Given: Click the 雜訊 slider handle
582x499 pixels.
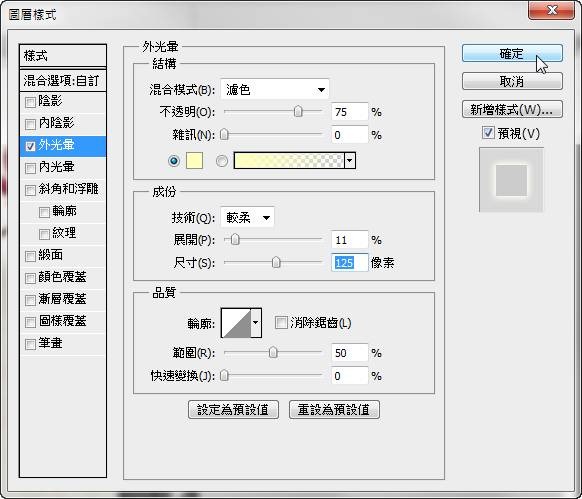Looking at the screenshot, I should pos(224,134).
